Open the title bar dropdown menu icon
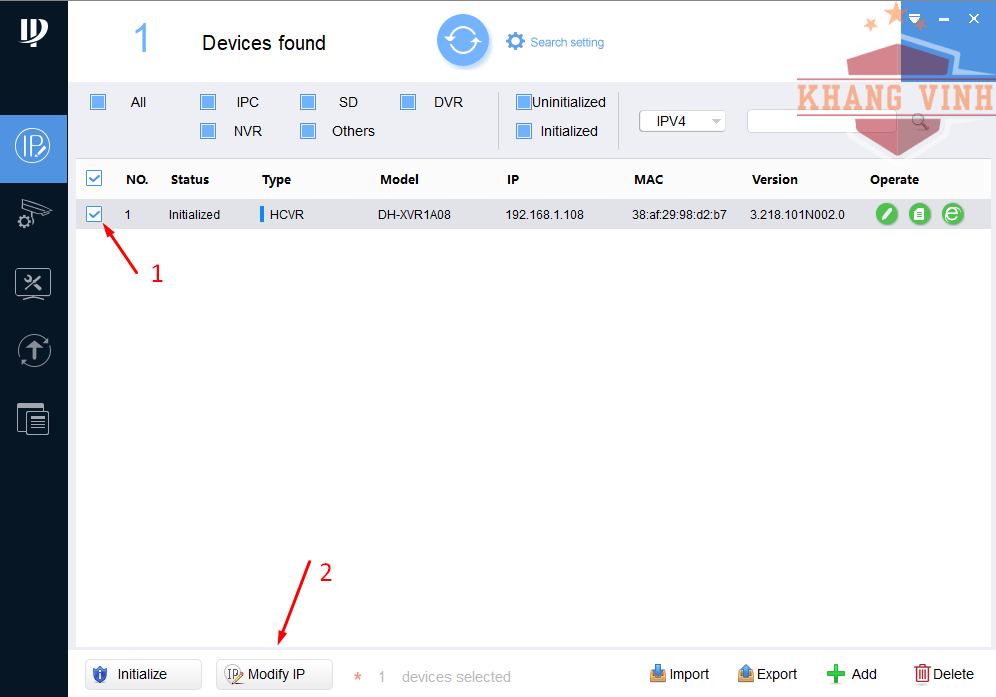 [x=915, y=18]
